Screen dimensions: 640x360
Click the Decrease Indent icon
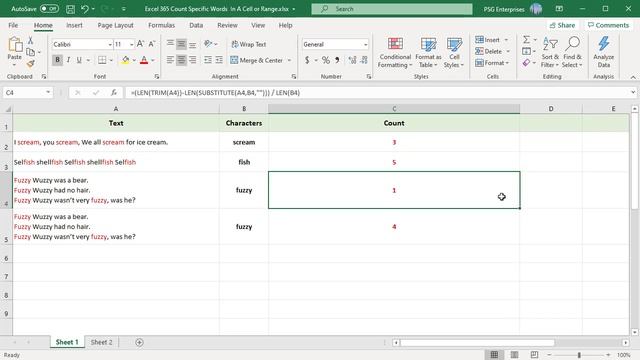click(x=208, y=60)
